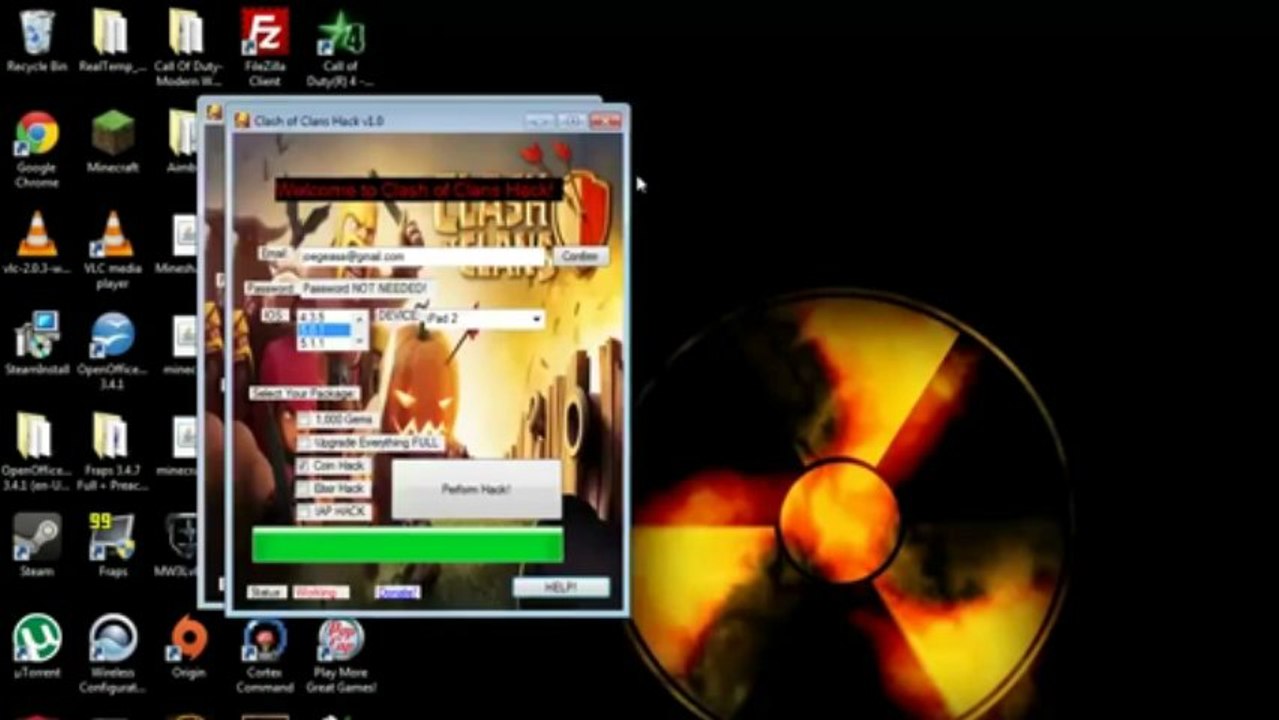Check the Upgrade Everything FULL option

click(304, 442)
